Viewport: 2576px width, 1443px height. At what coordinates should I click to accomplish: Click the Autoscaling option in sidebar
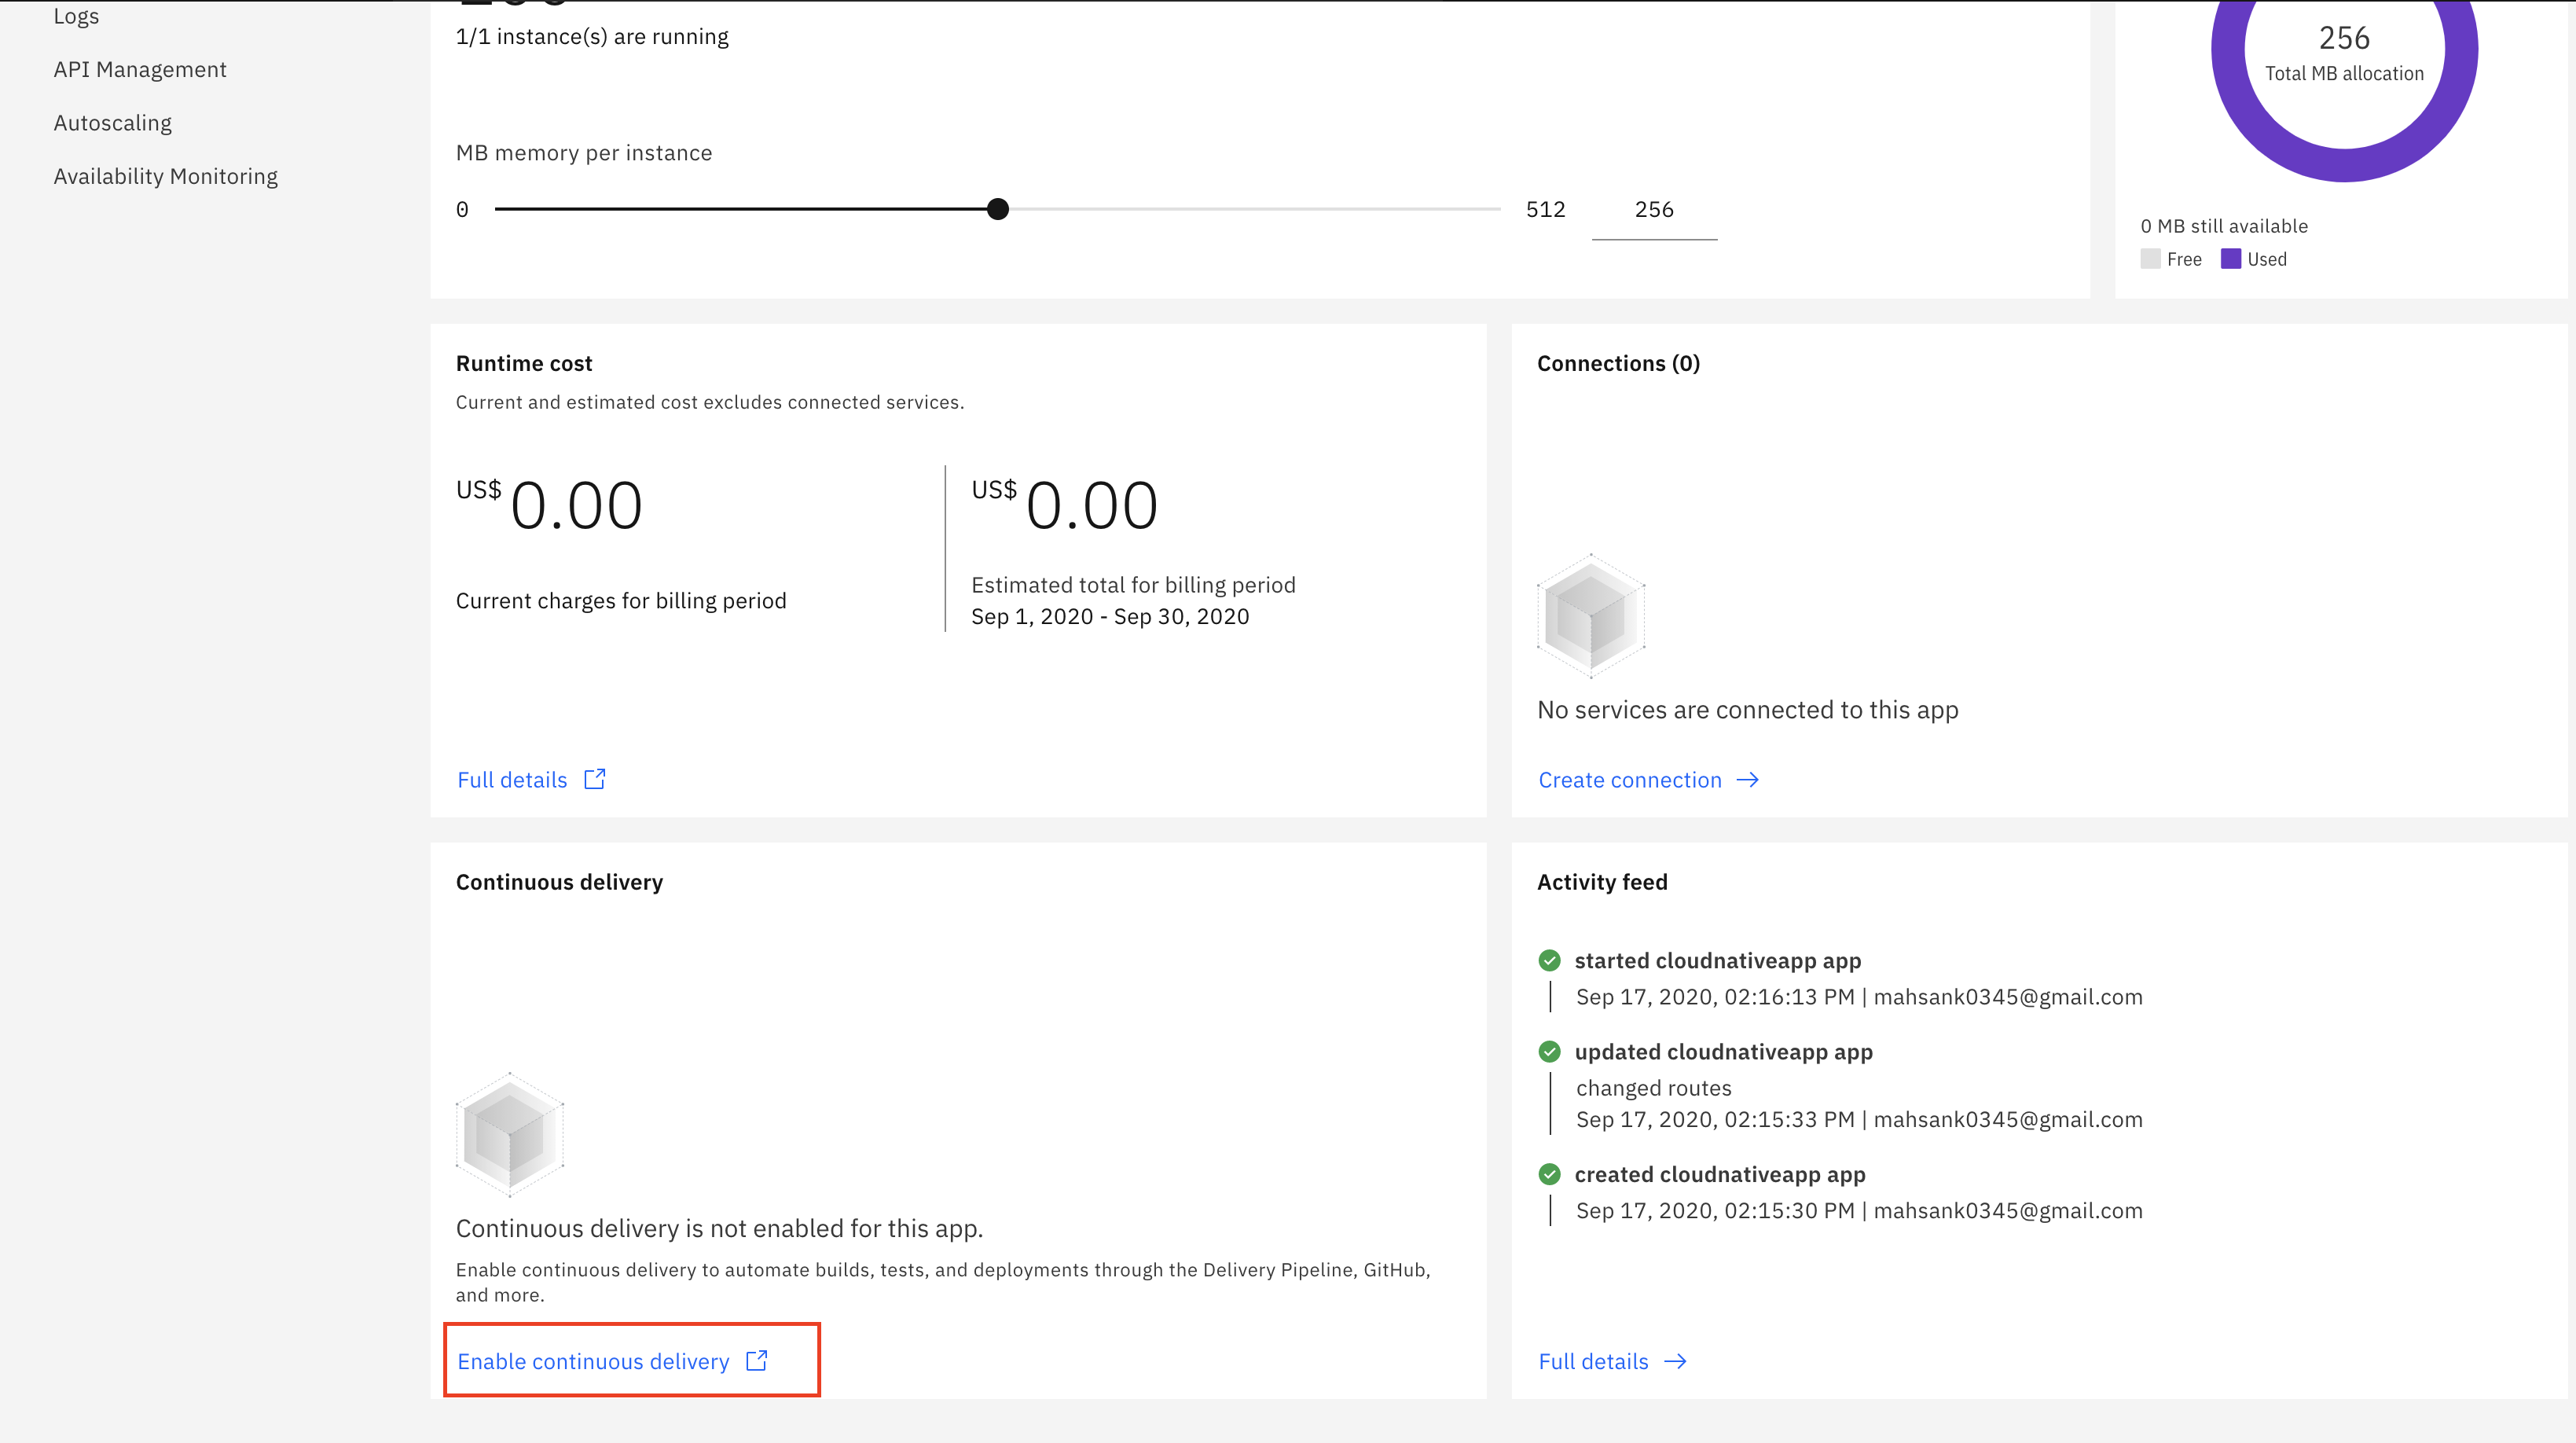[112, 122]
